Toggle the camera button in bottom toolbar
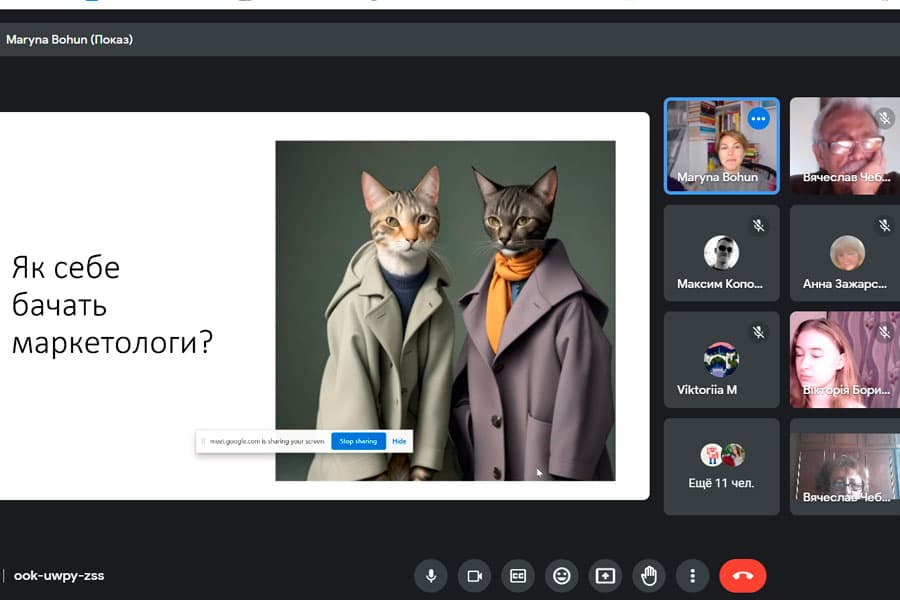 [474, 575]
